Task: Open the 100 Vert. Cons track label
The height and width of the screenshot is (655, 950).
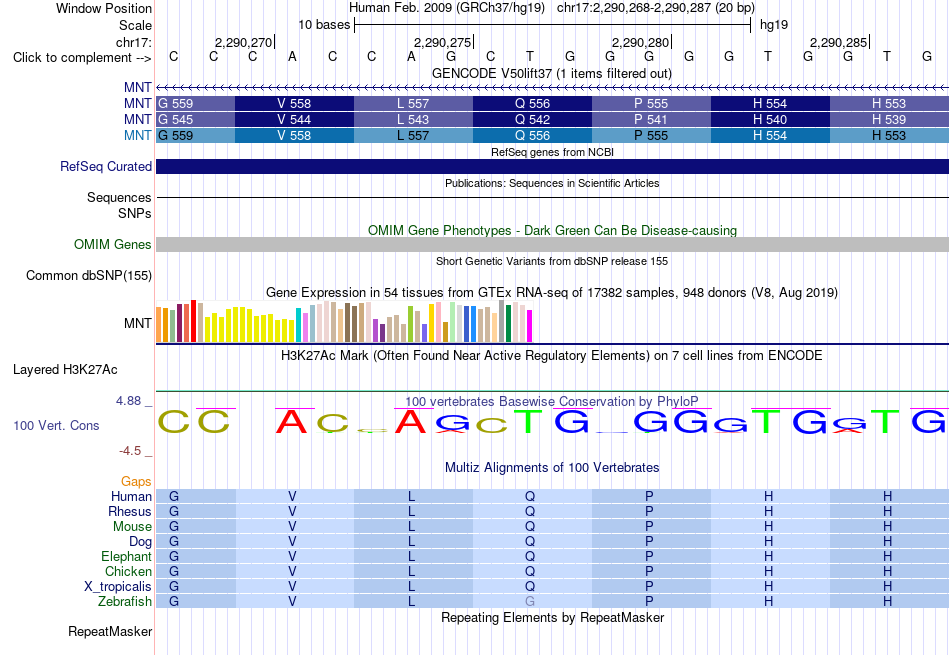Action: click(x=56, y=425)
